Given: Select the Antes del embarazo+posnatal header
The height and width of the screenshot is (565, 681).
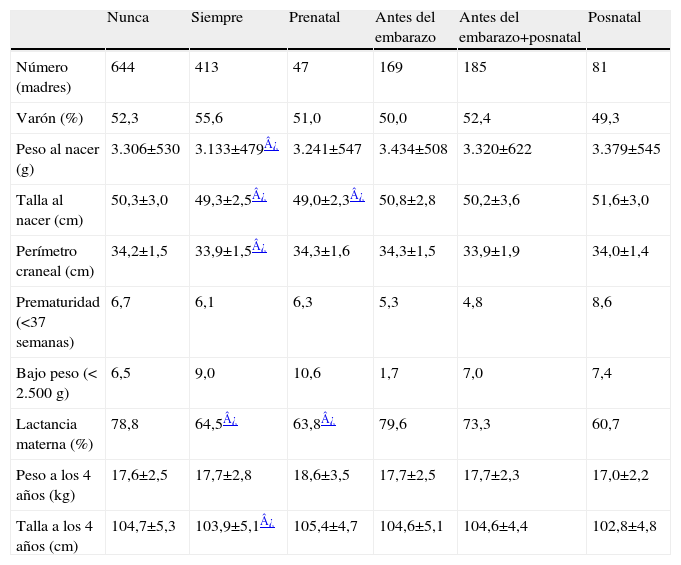Looking at the screenshot, I should 520,28.
